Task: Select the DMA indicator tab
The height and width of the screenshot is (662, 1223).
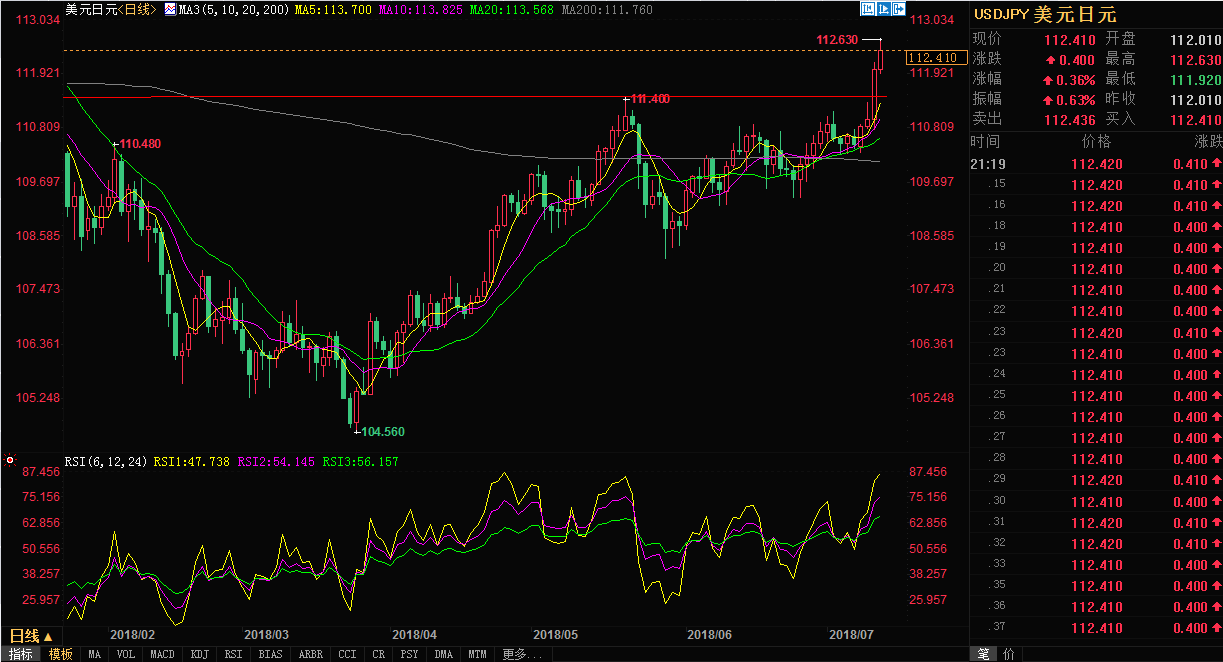Action: (444, 654)
